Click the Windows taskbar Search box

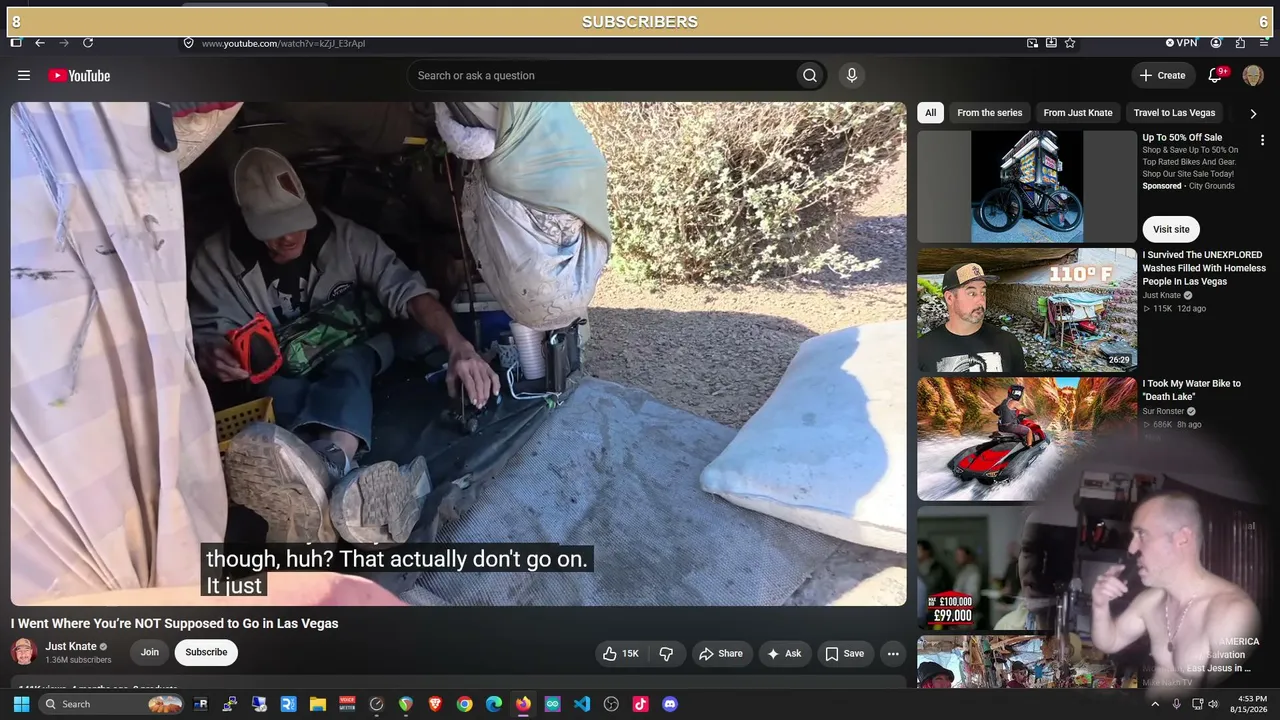pyautogui.click(x=111, y=704)
